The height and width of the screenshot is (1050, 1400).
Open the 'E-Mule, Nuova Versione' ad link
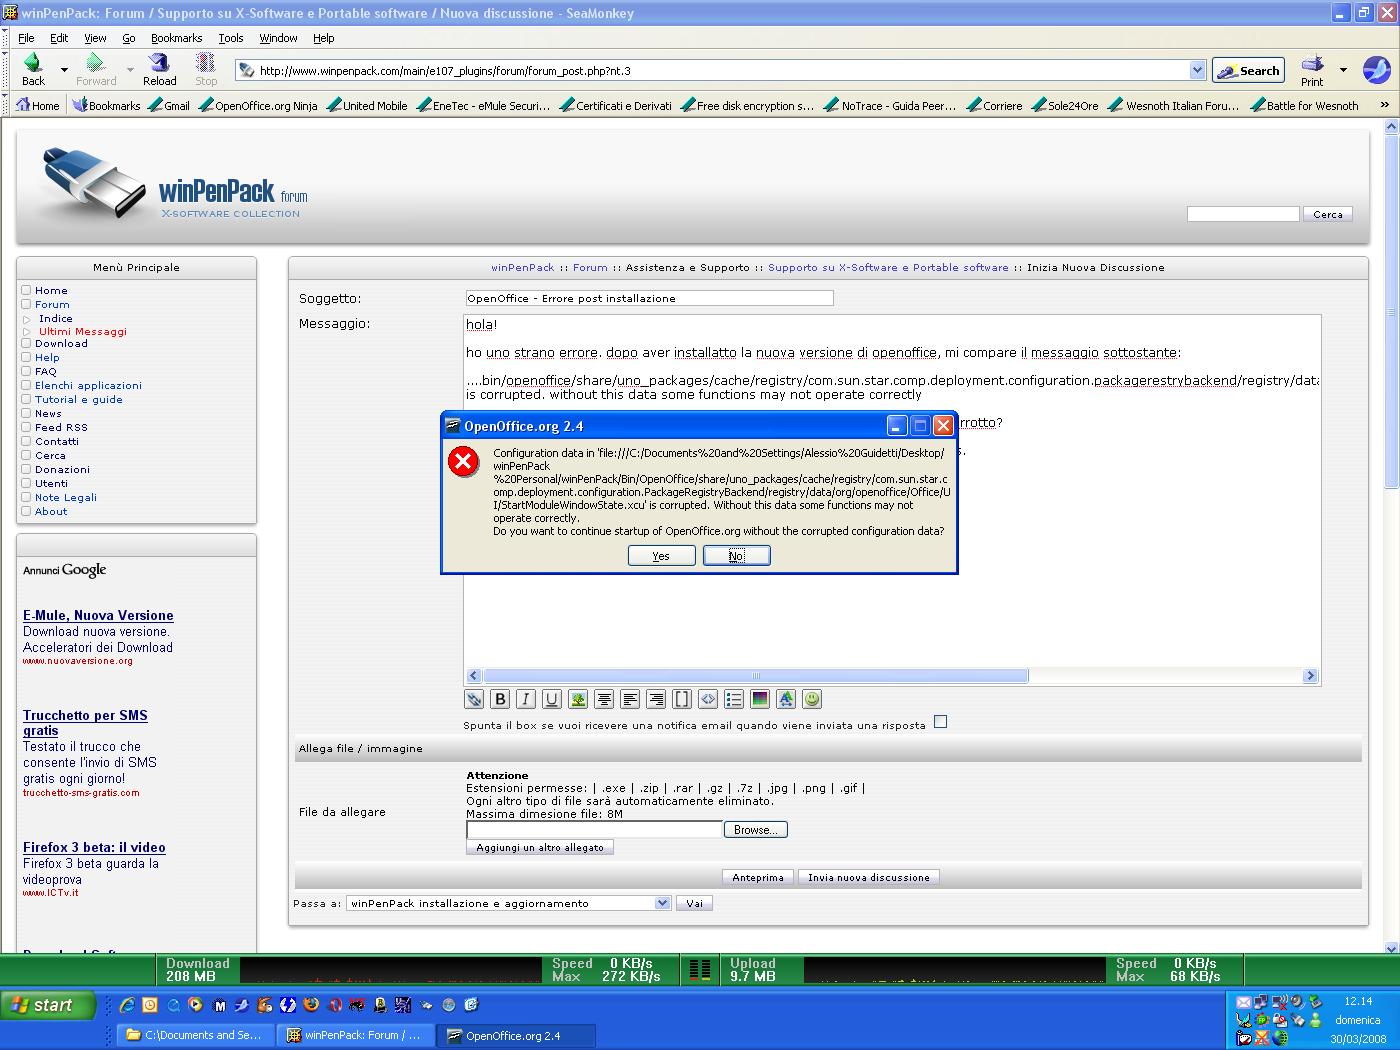coord(98,615)
